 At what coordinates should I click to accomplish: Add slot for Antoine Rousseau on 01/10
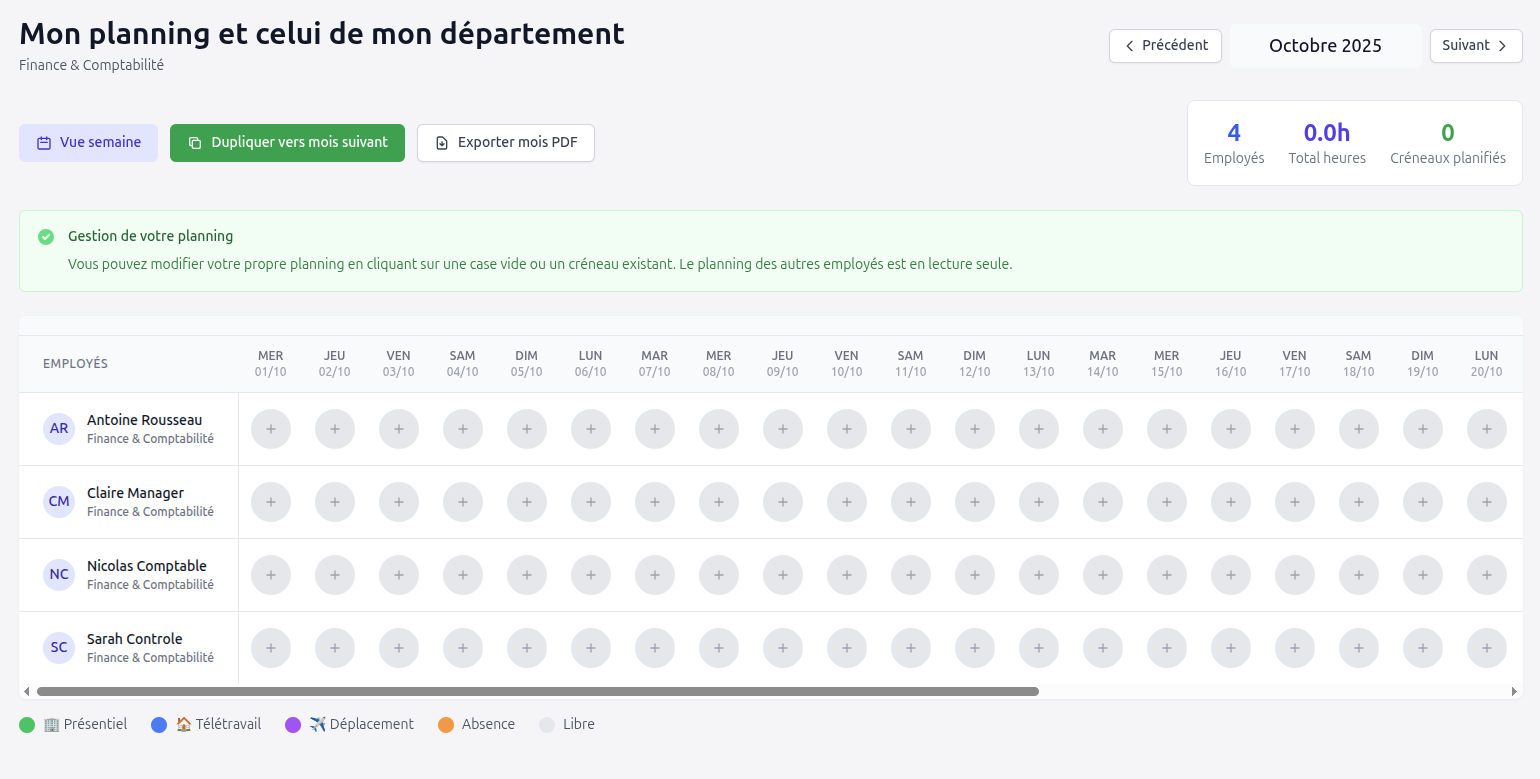tap(271, 429)
